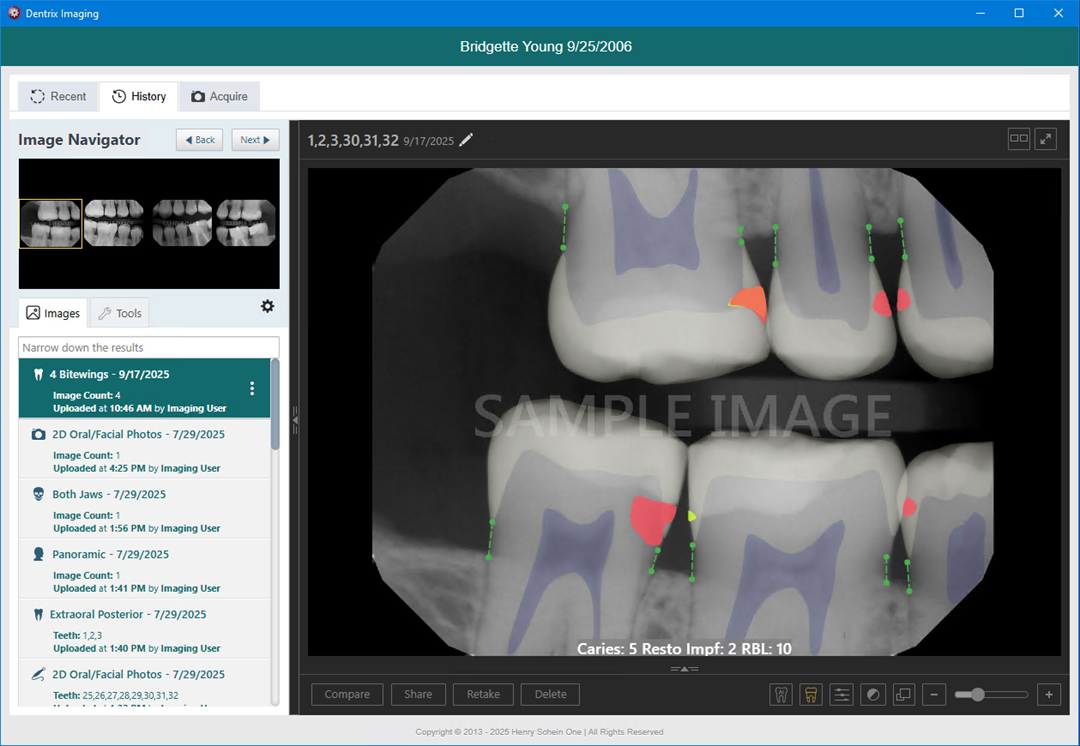
Task: Click the pencil edit icon beside tooth numbers
Action: (466, 140)
